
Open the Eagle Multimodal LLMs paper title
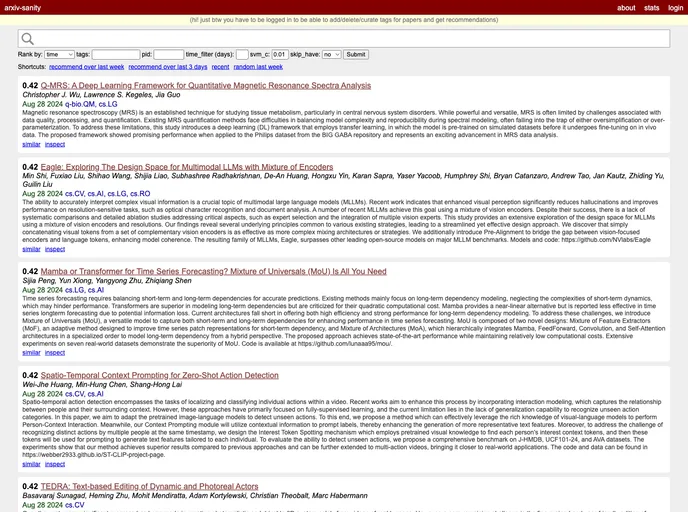click(187, 167)
